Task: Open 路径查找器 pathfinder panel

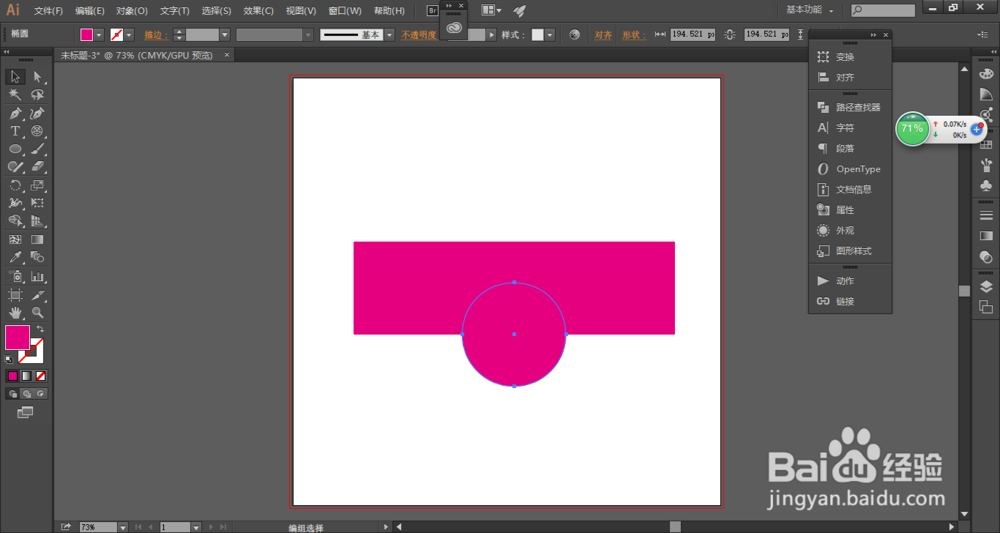Action: click(850, 107)
